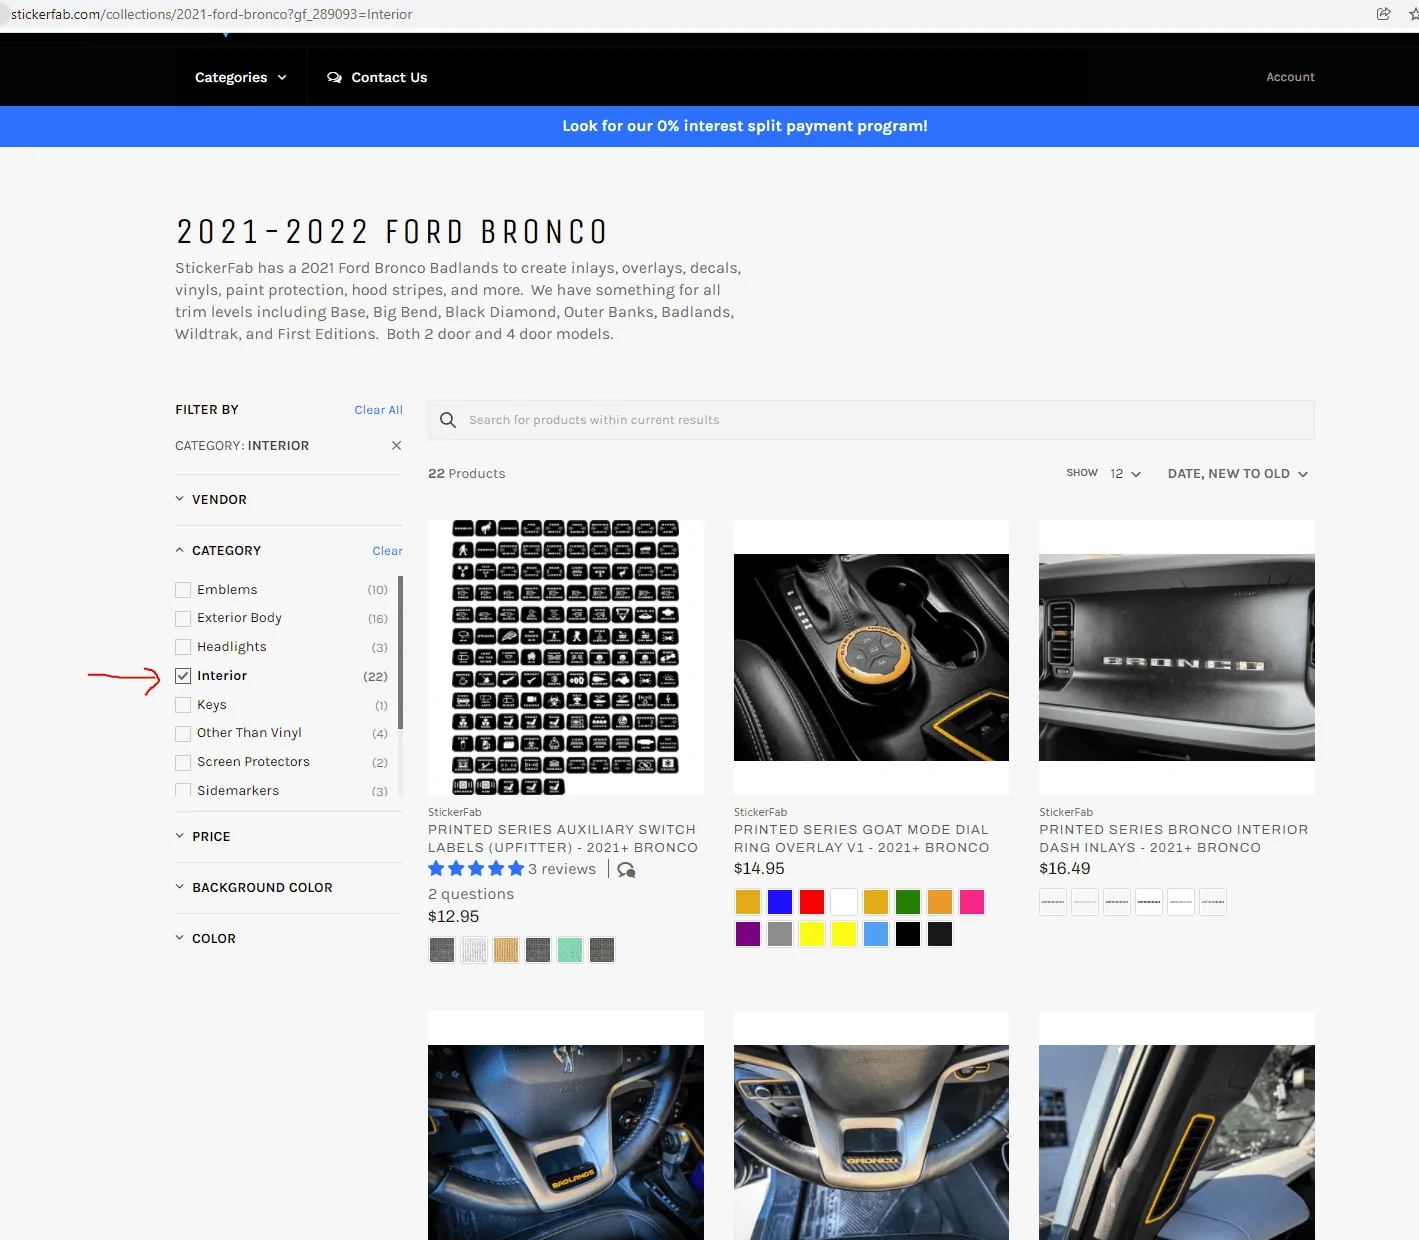Choose the pink swatch on GOAT Mode Dial Ring

(x=972, y=902)
